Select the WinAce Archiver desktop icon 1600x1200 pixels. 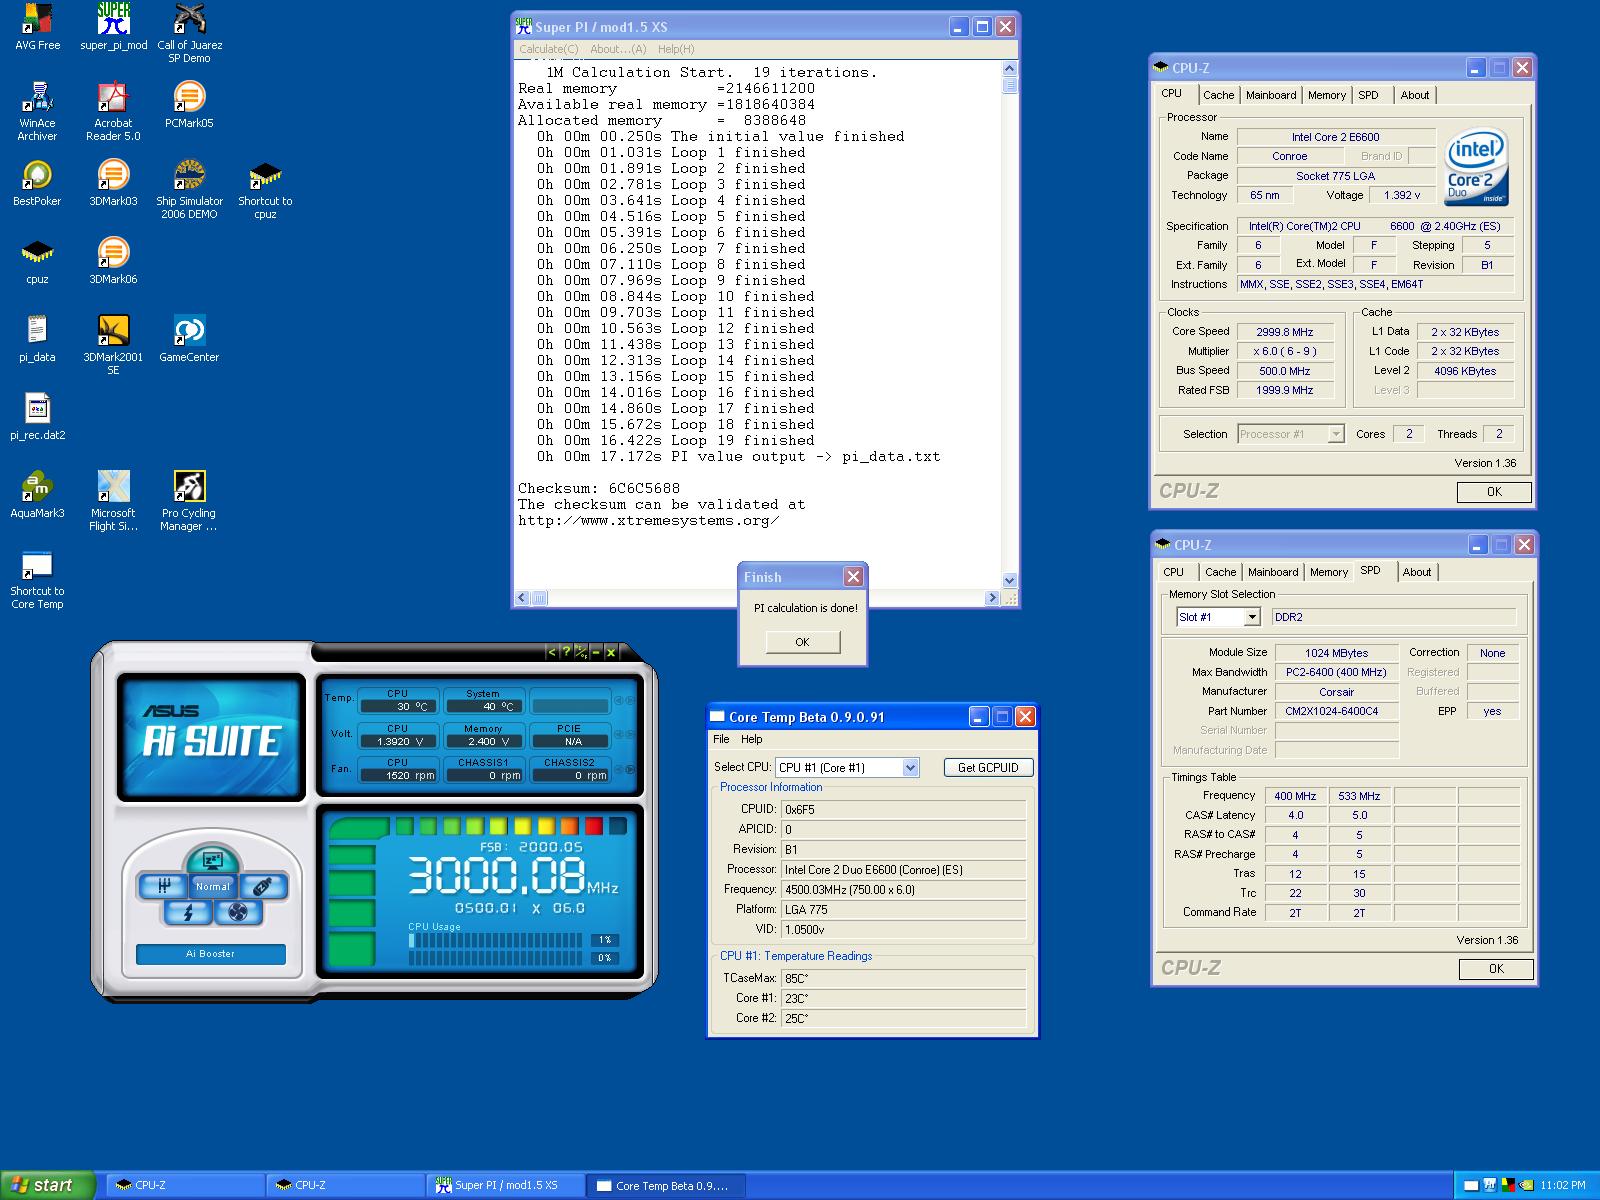click(x=37, y=111)
